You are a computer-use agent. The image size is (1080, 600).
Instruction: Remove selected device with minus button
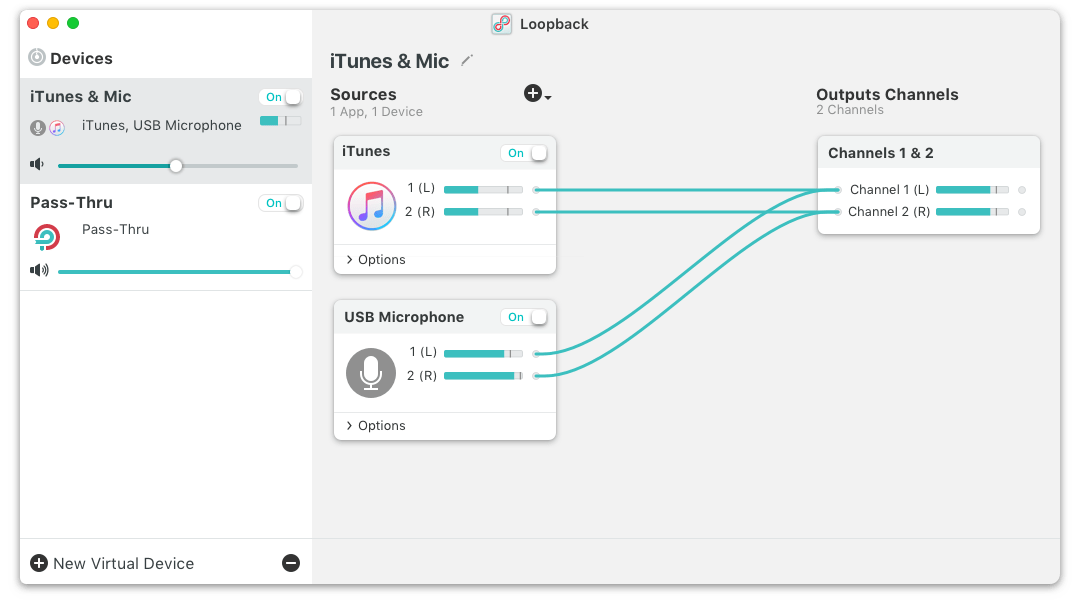[291, 563]
